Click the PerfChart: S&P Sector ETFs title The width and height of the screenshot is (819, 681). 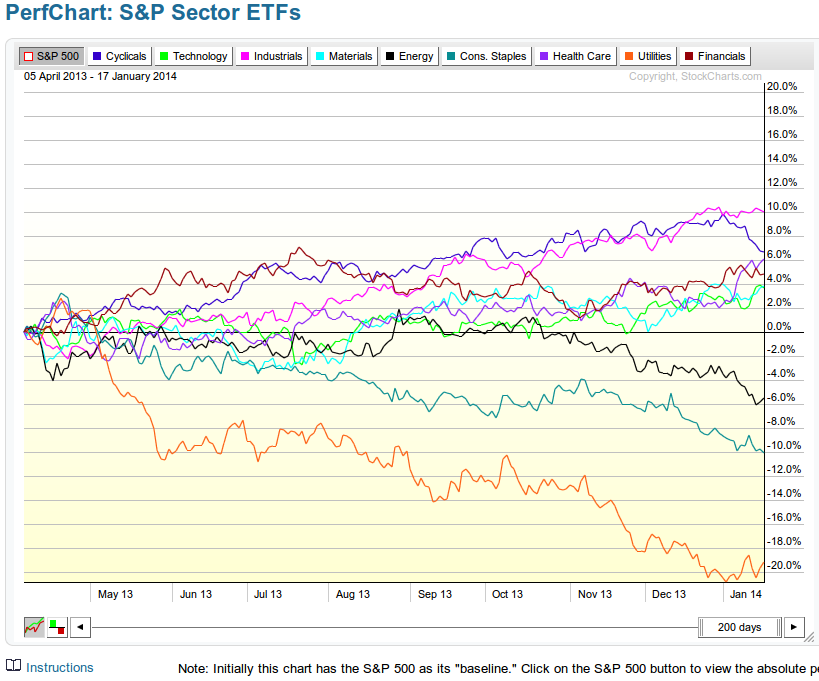153,14
